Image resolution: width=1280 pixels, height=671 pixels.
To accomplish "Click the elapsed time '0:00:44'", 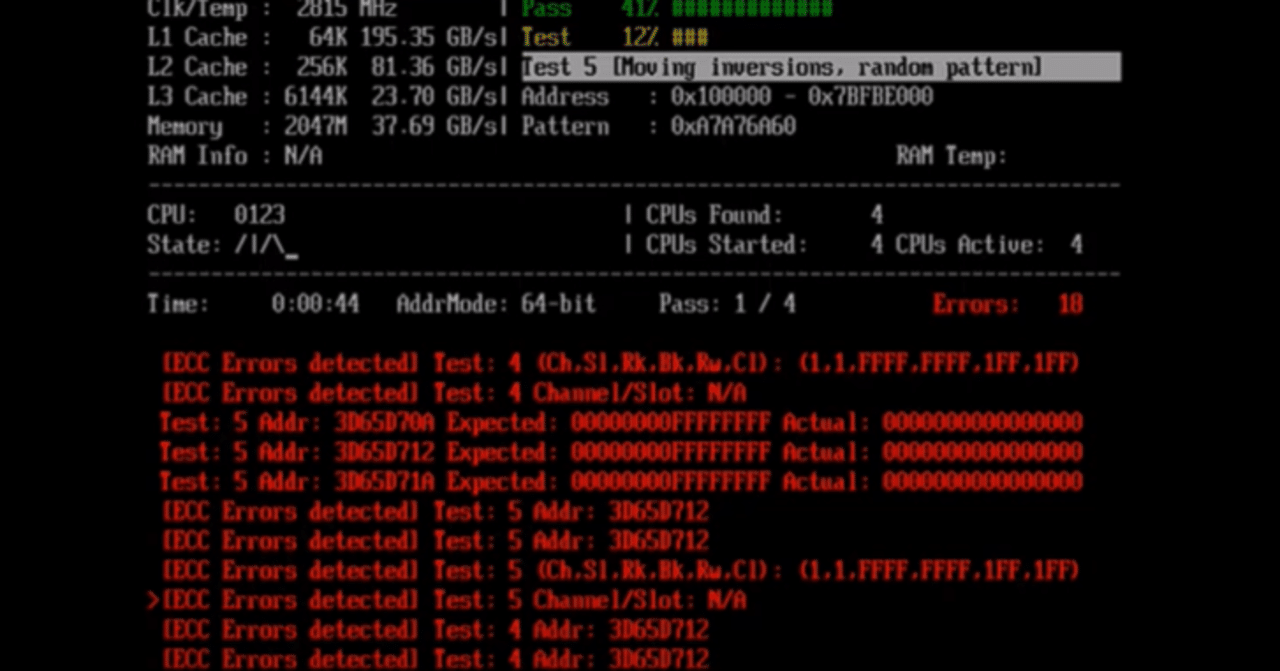I will pos(316,304).
